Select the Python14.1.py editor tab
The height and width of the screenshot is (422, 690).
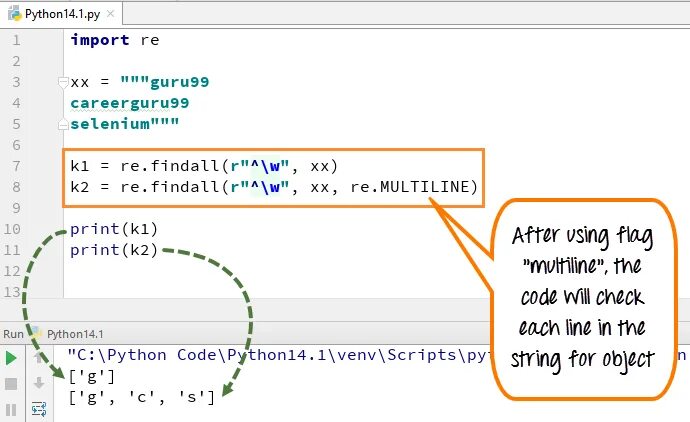point(62,14)
